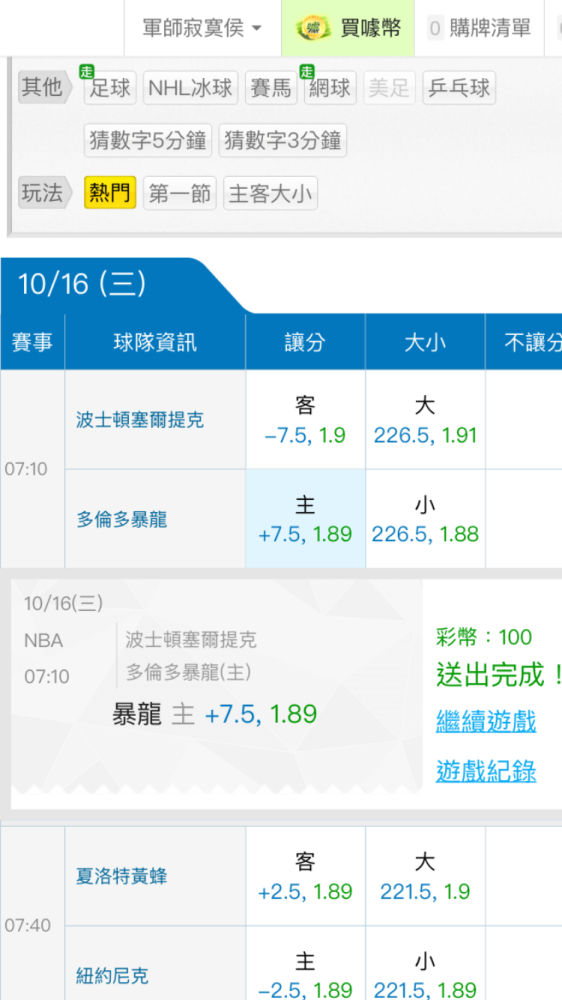Click the 買噱幣 coin button
The width and height of the screenshot is (562, 1000).
(348, 28)
